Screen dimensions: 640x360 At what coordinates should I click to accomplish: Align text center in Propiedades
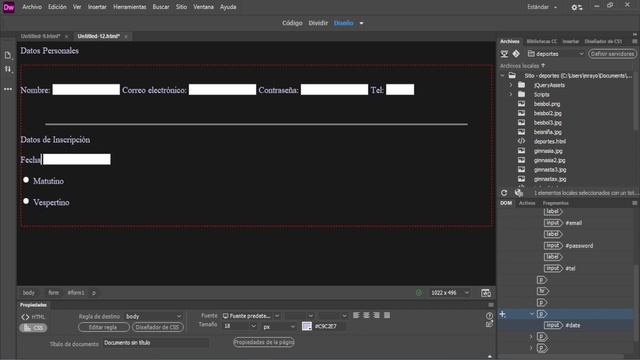click(367, 315)
